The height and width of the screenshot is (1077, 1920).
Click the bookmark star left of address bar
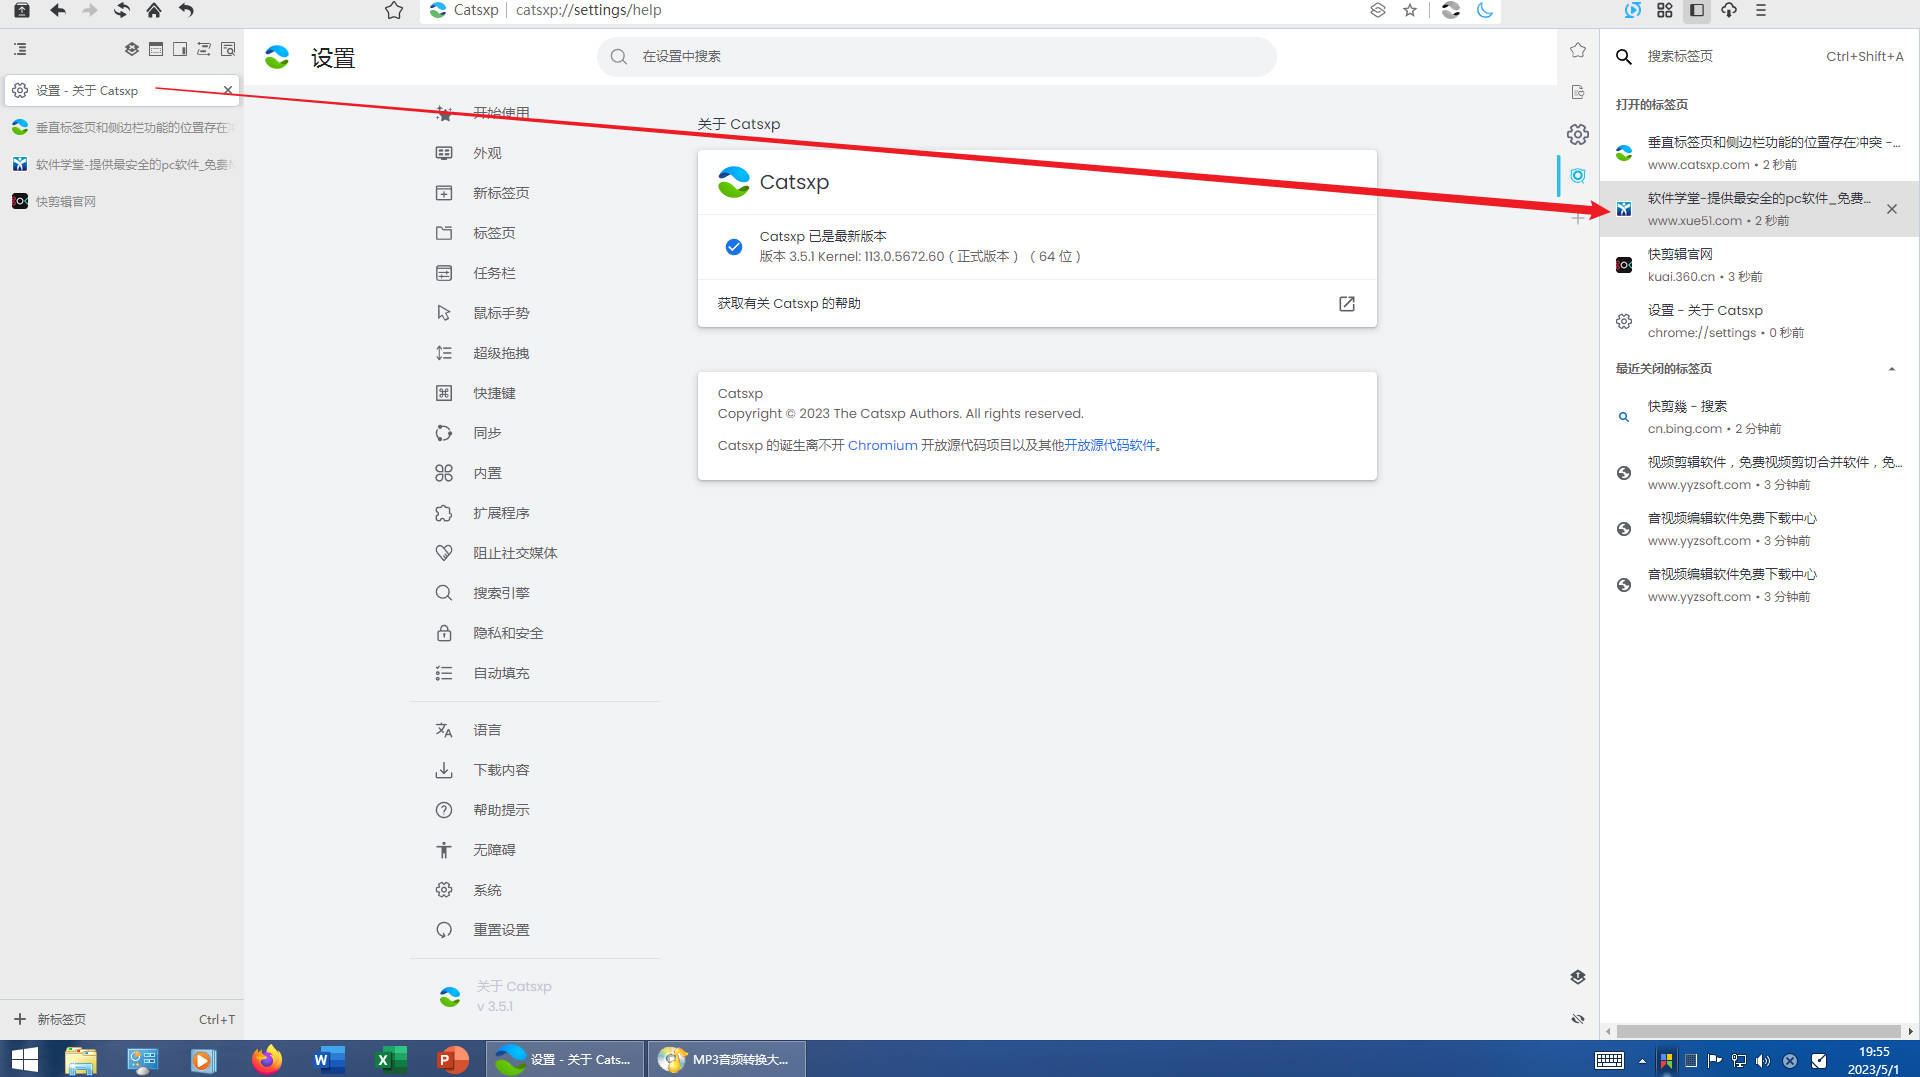click(394, 10)
